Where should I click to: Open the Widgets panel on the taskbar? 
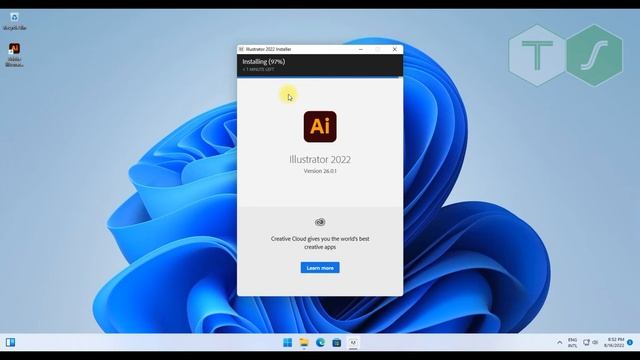11,342
